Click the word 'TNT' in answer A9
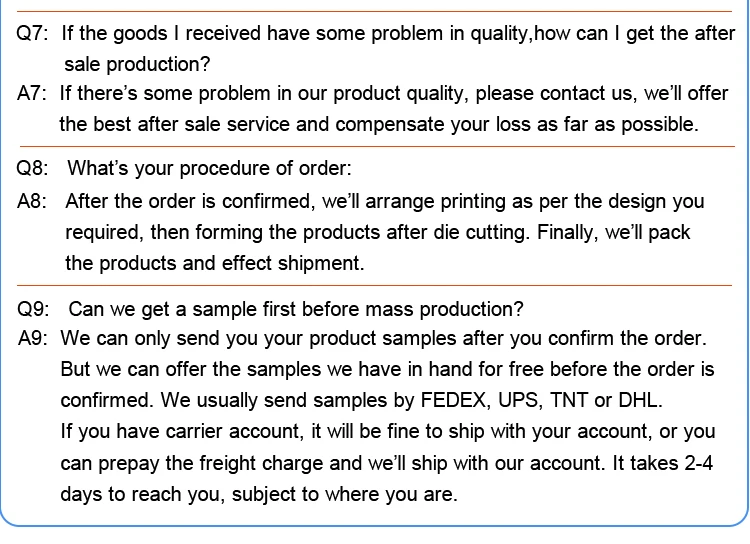Viewport: 750px width, 544px height. 569,401
